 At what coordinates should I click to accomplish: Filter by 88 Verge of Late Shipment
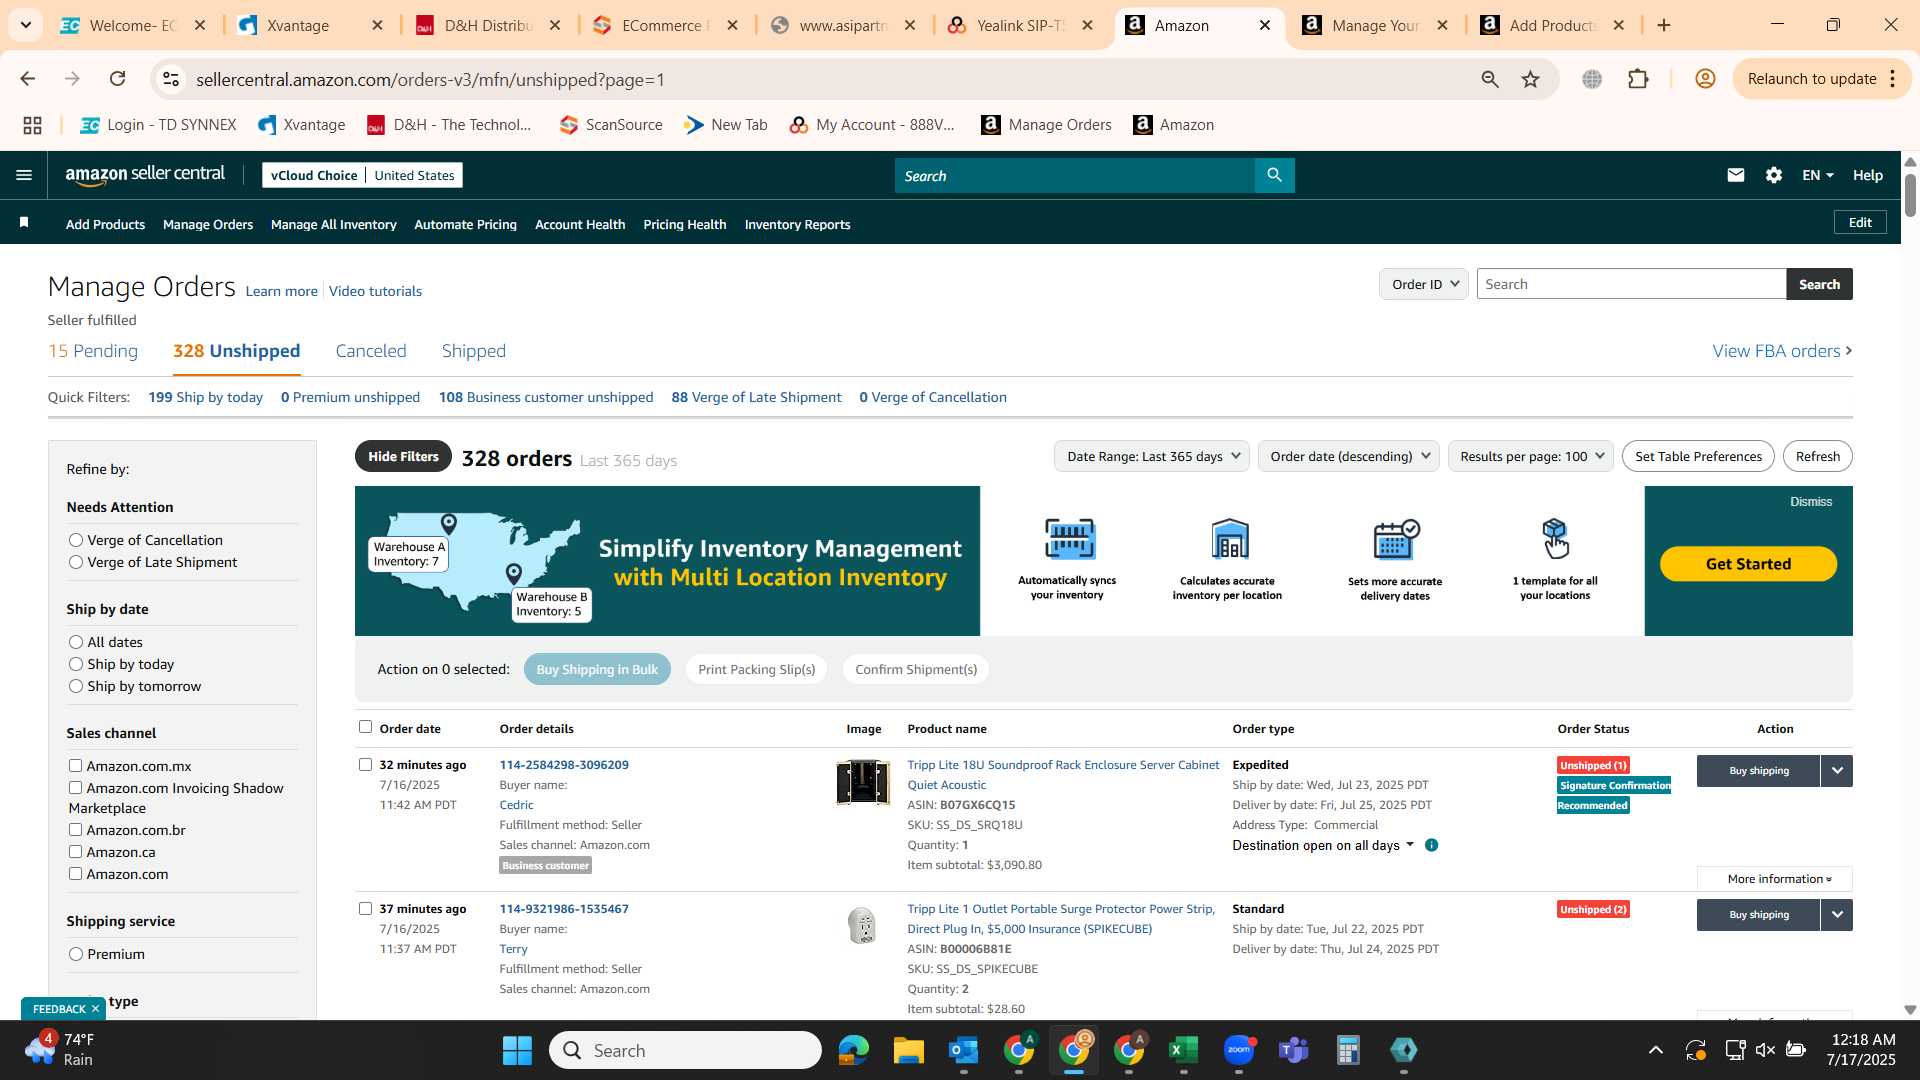tap(756, 397)
